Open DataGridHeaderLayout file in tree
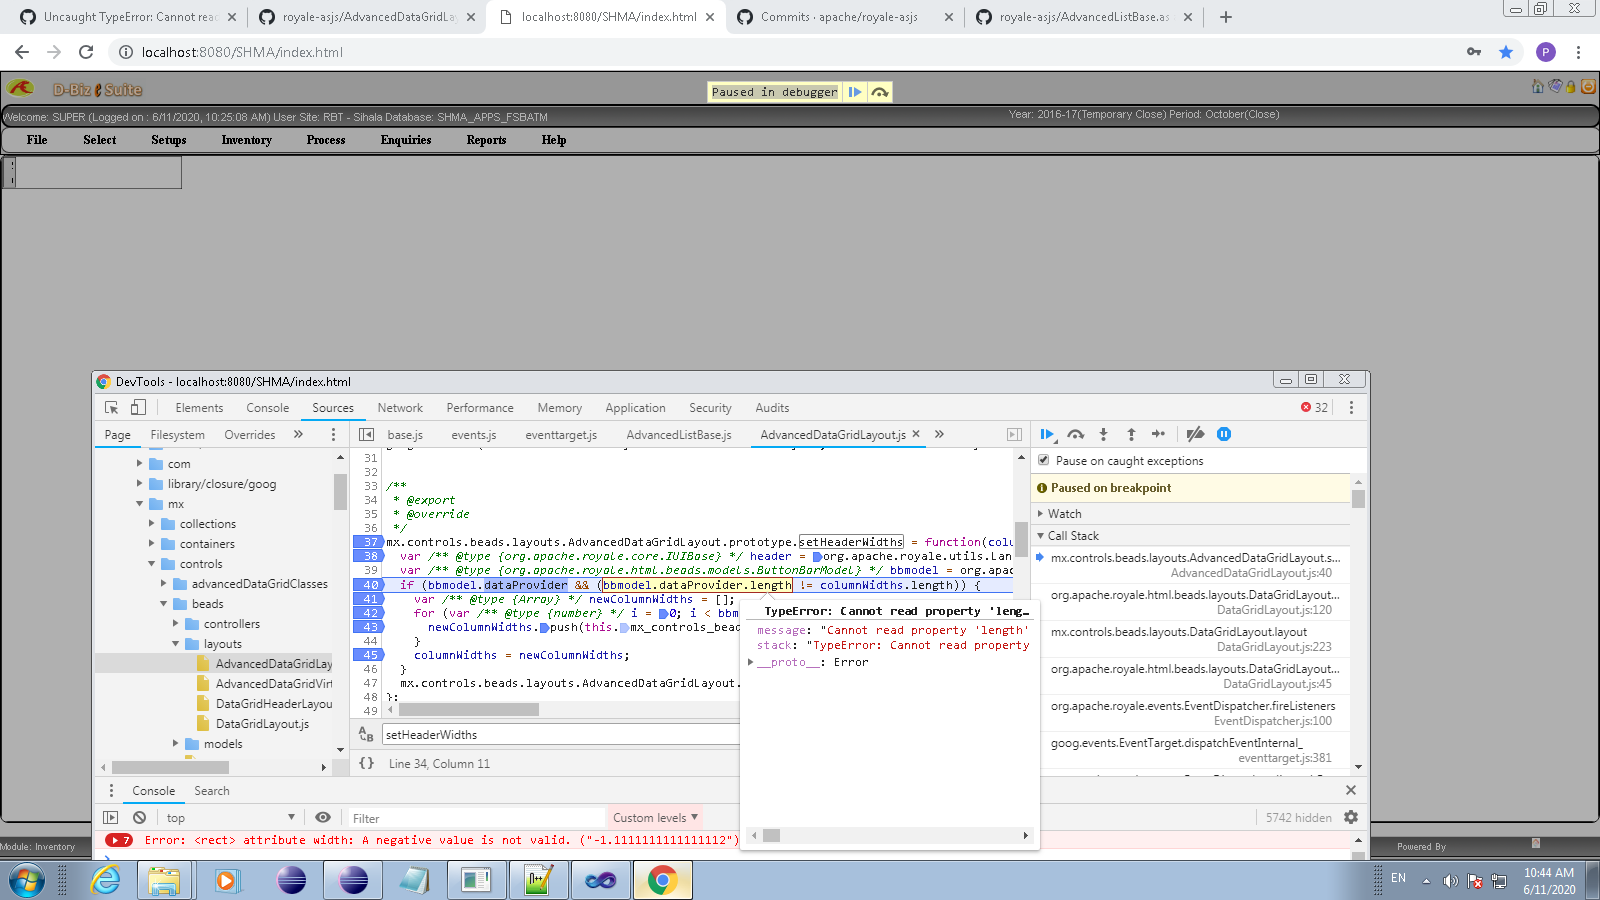This screenshot has height=900, width=1600. 273,704
